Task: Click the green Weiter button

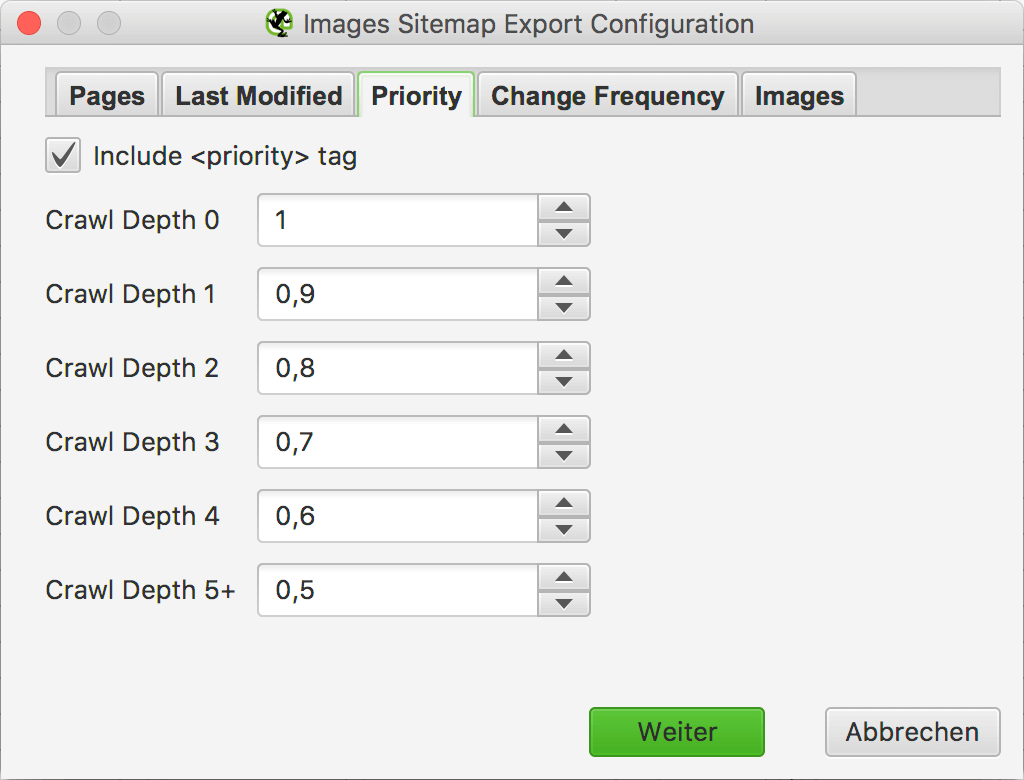Action: (x=677, y=732)
